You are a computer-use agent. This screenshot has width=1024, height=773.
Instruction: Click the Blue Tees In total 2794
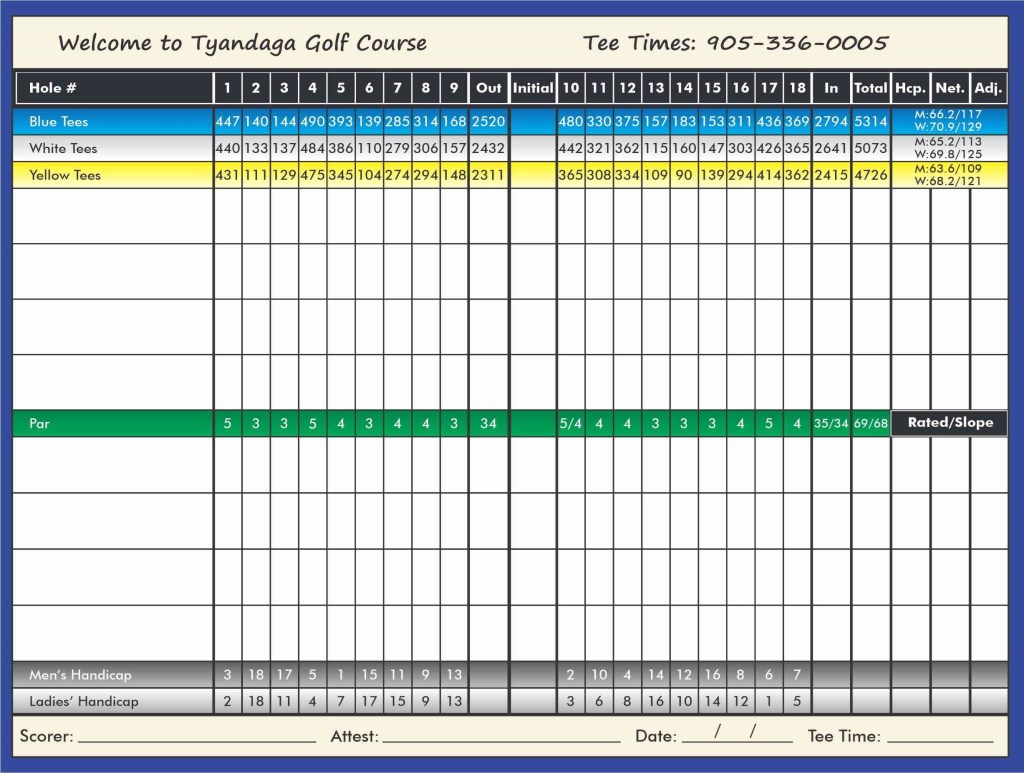831,121
